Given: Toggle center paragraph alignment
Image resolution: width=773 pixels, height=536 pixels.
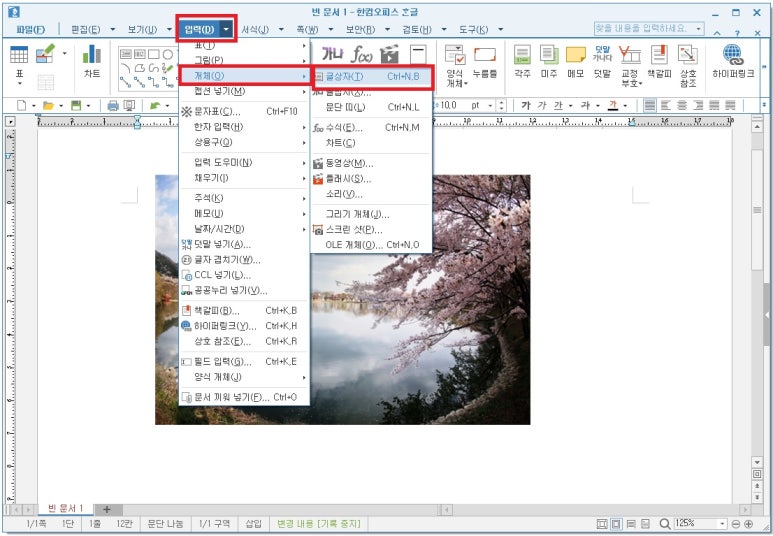Looking at the screenshot, I should coord(682,106).
